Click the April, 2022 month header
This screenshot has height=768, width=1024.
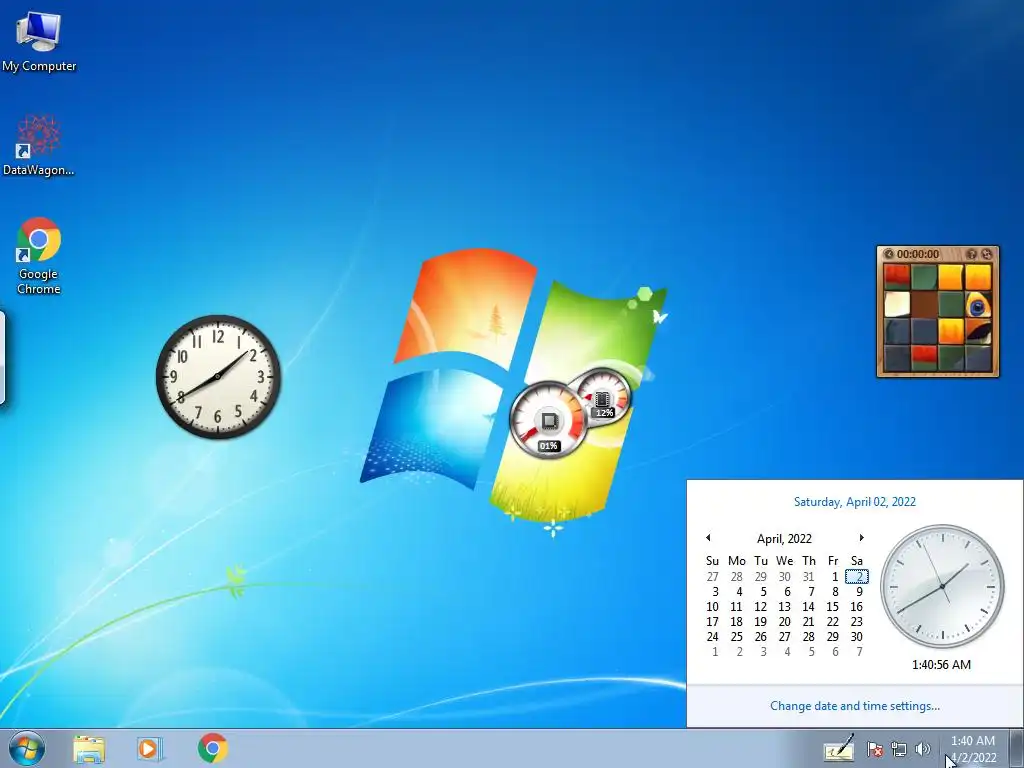[784, 539]
